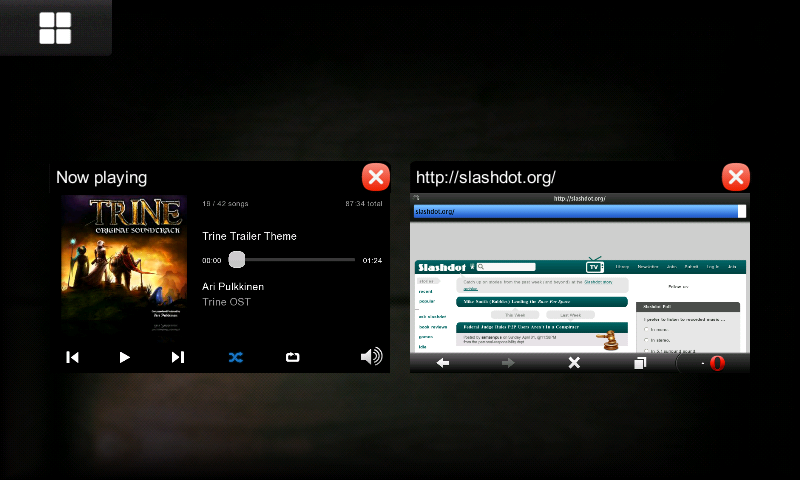This screenshot has width=800, height=480.
Task: Select the 'http://slashdot.org/' window title
Action: (486, 177)
